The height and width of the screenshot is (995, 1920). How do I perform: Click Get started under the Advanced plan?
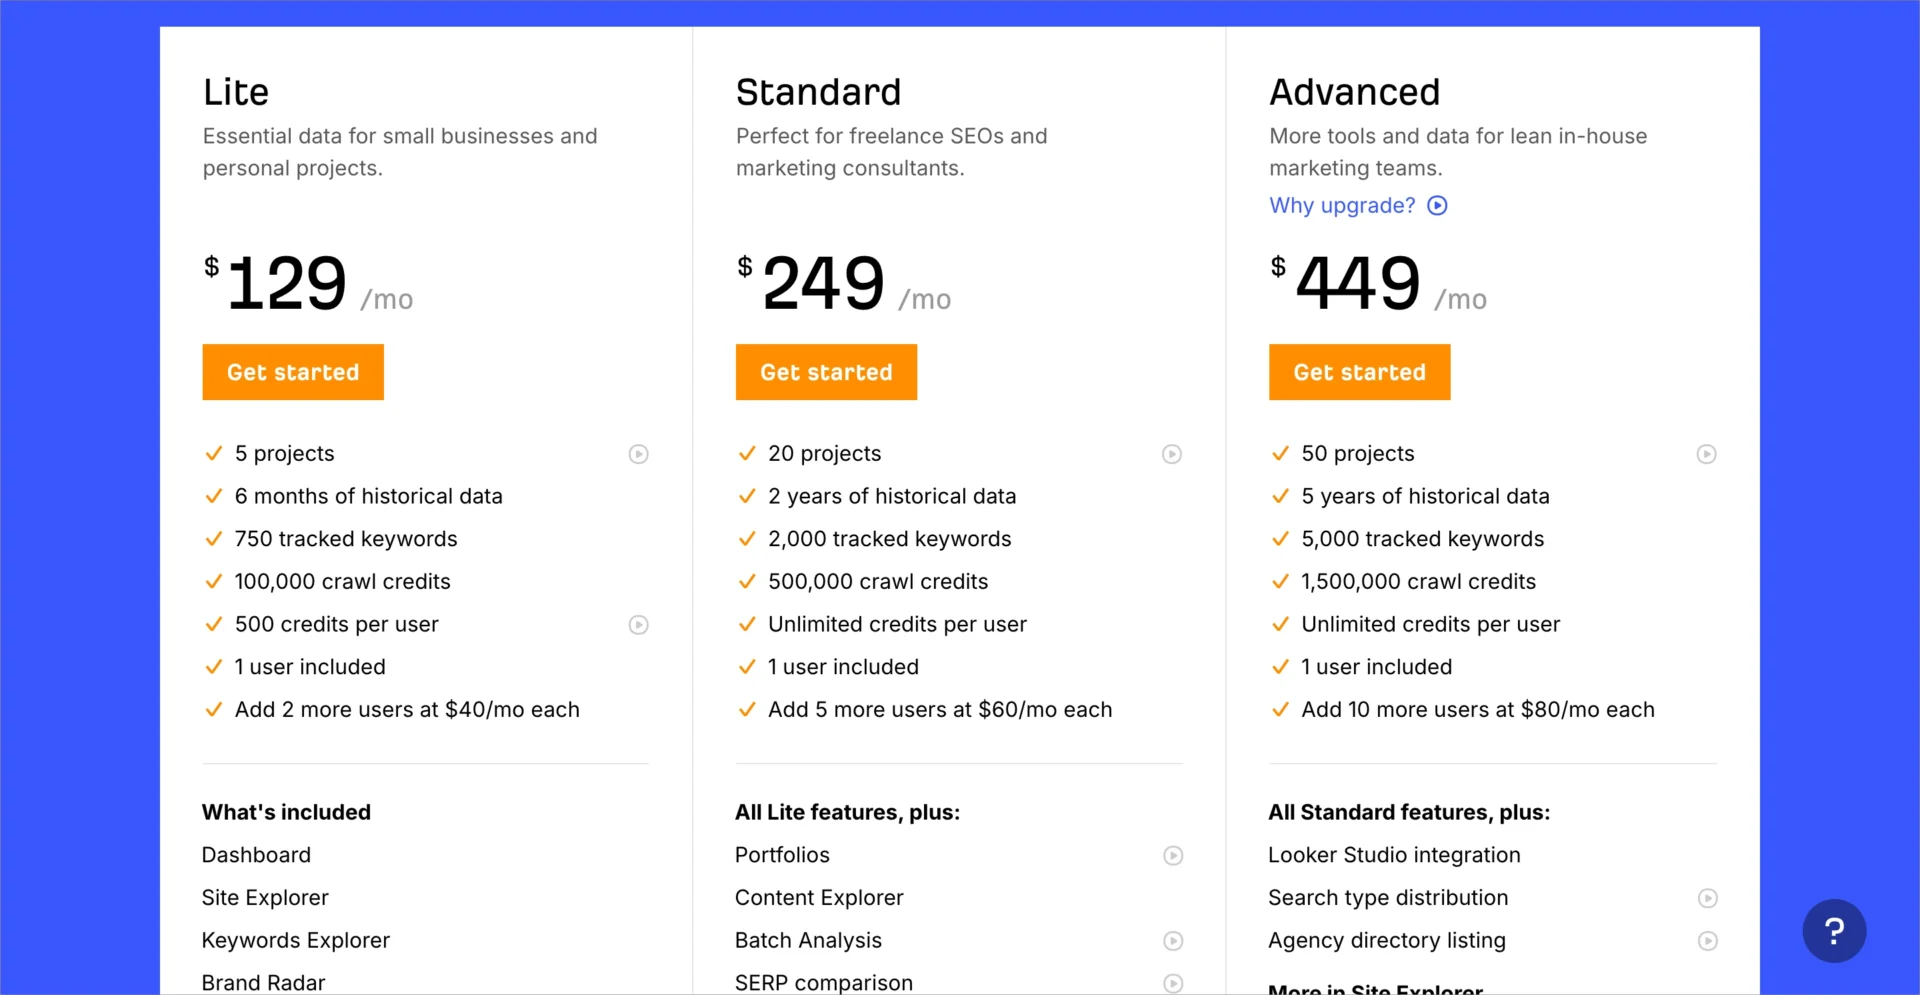tap(1359, 372)
